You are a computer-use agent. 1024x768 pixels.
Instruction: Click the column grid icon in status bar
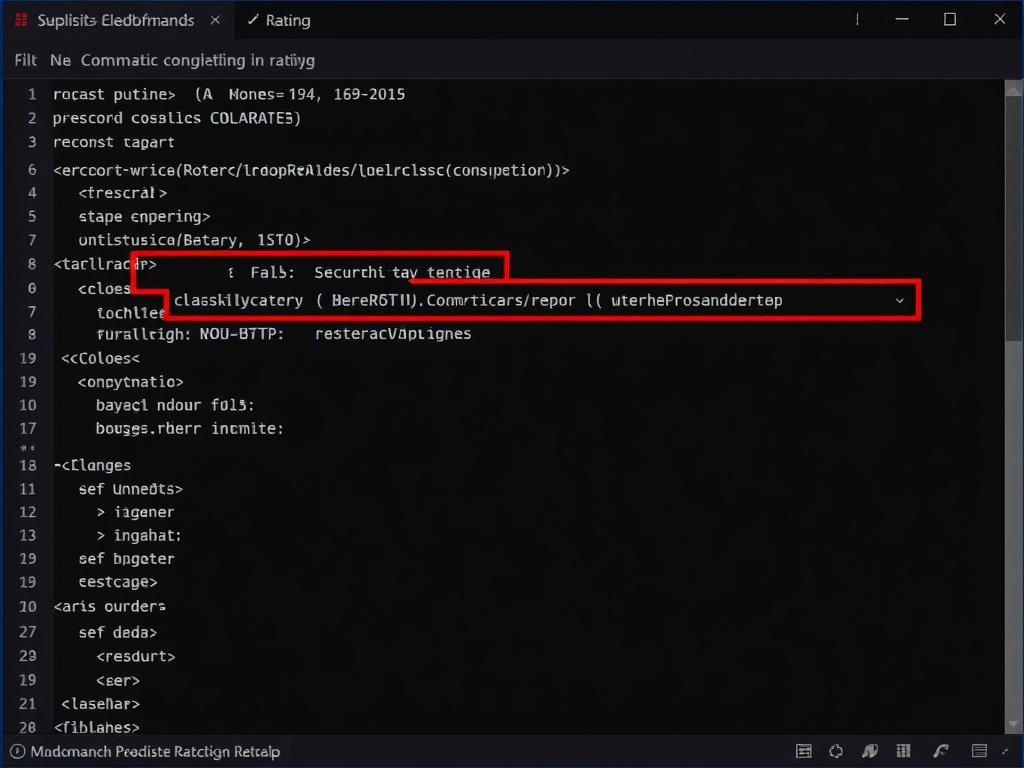click(x=904, y=751)
